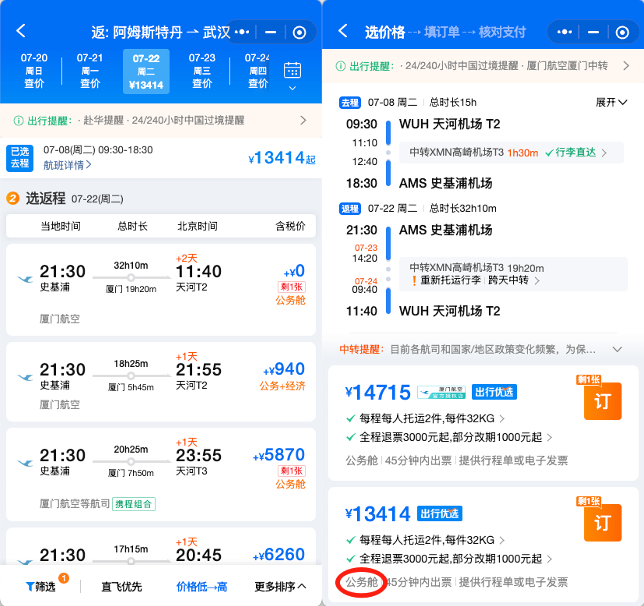The image size is (644, 606).
Task: Open mini-program more menu on right screen
Action: (x=565, y=32)
